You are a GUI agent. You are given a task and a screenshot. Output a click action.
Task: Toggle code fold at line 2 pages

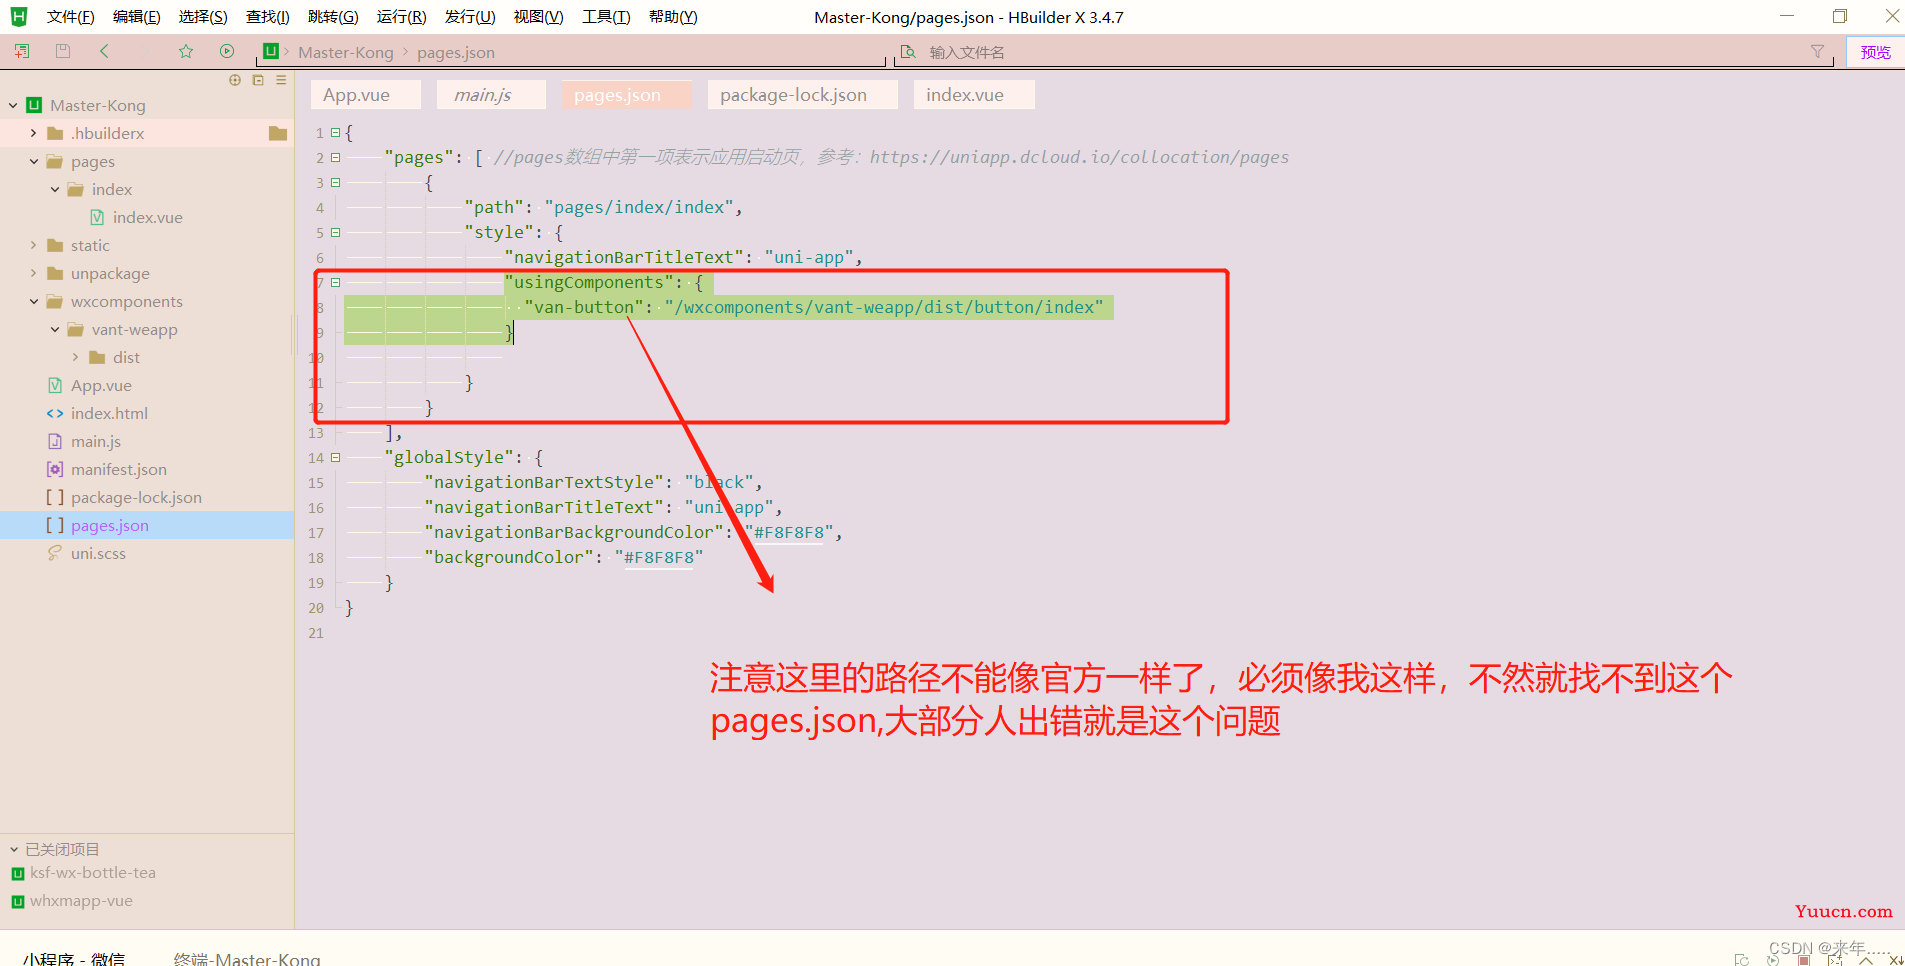(x=336, y=157)
